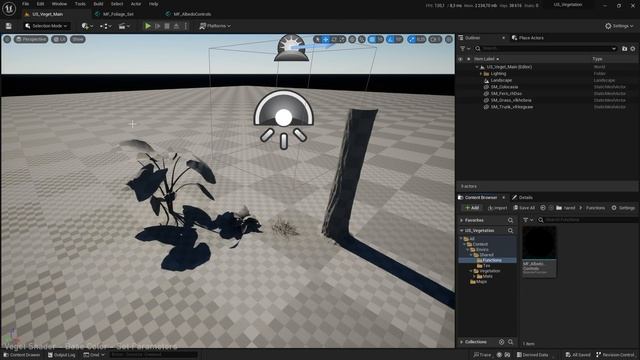This screenshot has width=640, height=360.
Task: Click viewport layout maximize icon
Action: tap(449, 39)
